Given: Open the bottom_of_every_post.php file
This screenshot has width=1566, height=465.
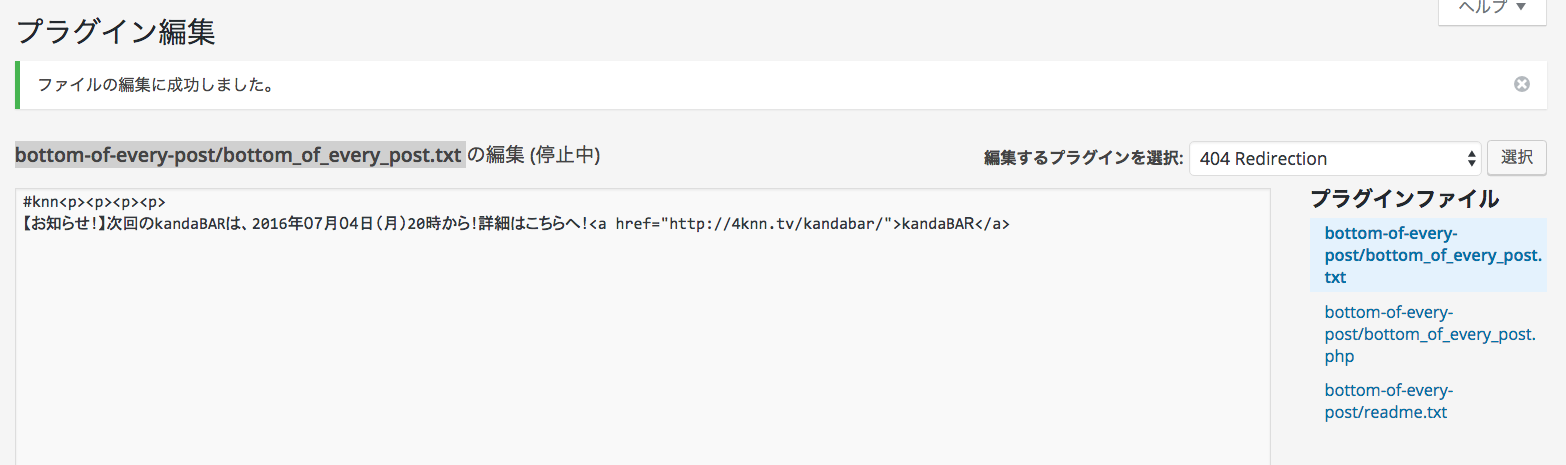Looking at the screenshot, I should 1429,334.
